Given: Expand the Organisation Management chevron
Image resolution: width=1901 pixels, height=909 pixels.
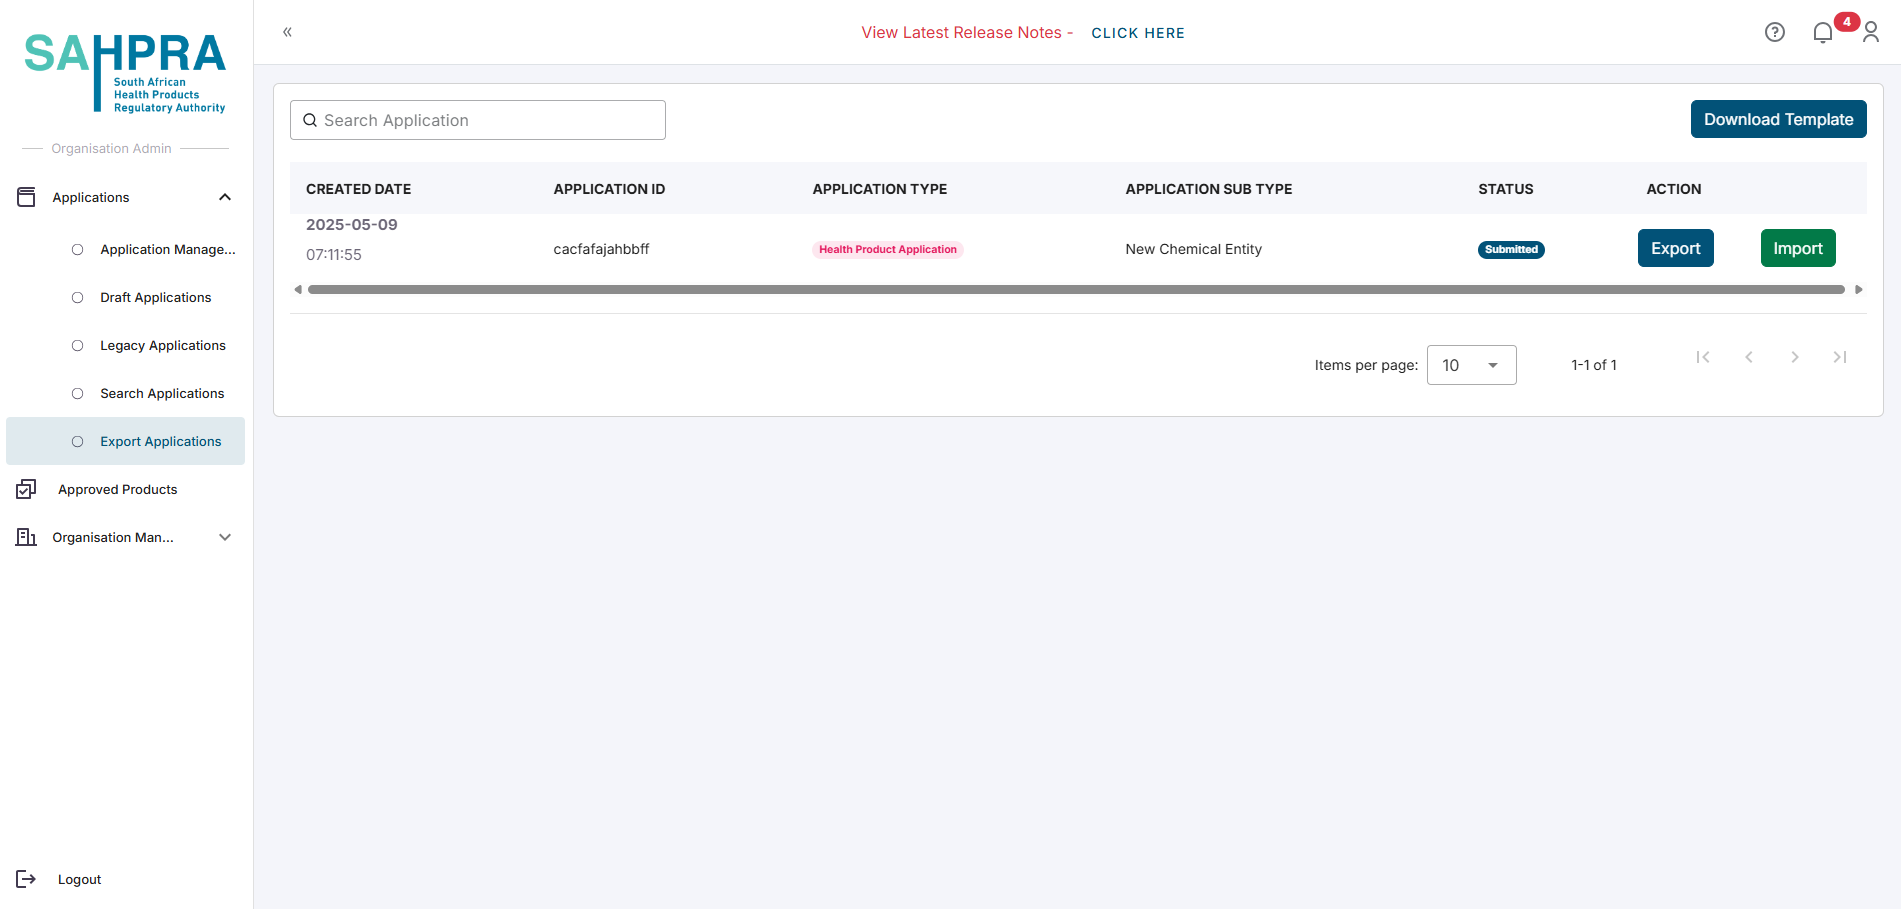Looking at the screenshot, I should (x=225, y=537).
